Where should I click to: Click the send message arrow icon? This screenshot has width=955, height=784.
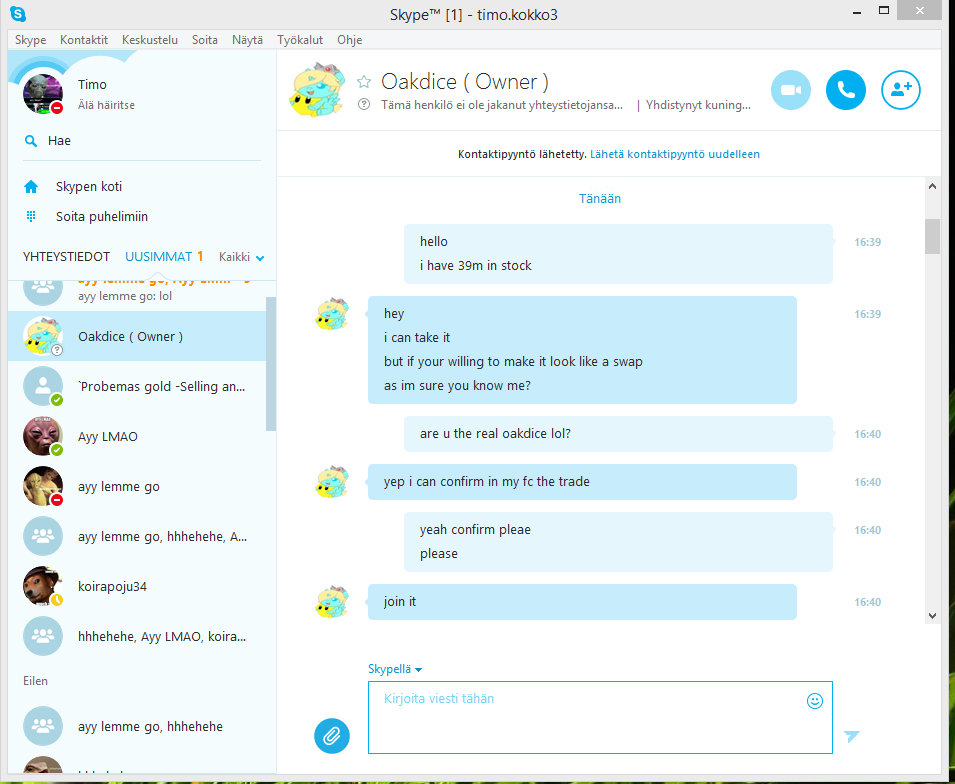tap(851, 736)
